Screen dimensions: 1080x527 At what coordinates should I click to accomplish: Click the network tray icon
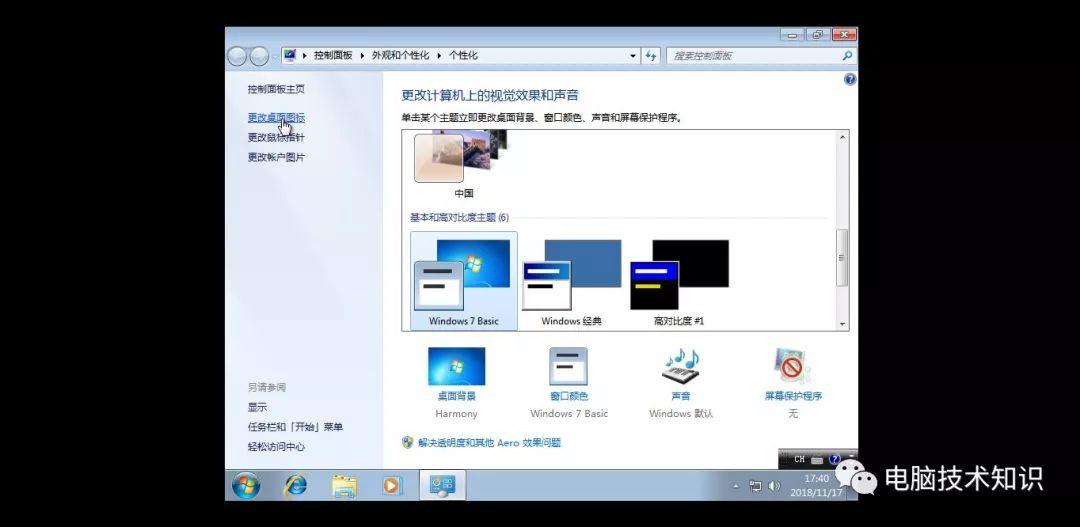756,486
